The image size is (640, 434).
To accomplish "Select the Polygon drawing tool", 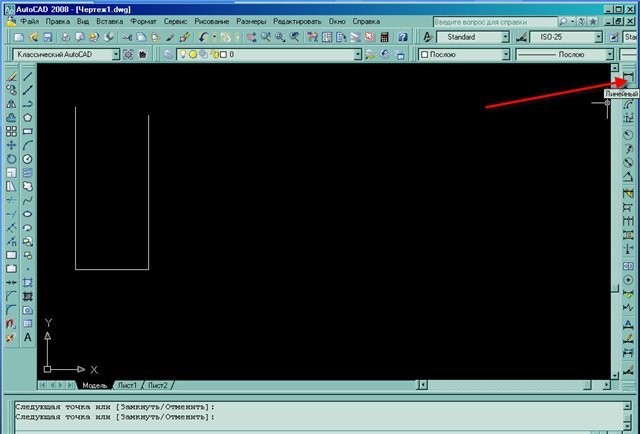I will [x=27, y=117].
